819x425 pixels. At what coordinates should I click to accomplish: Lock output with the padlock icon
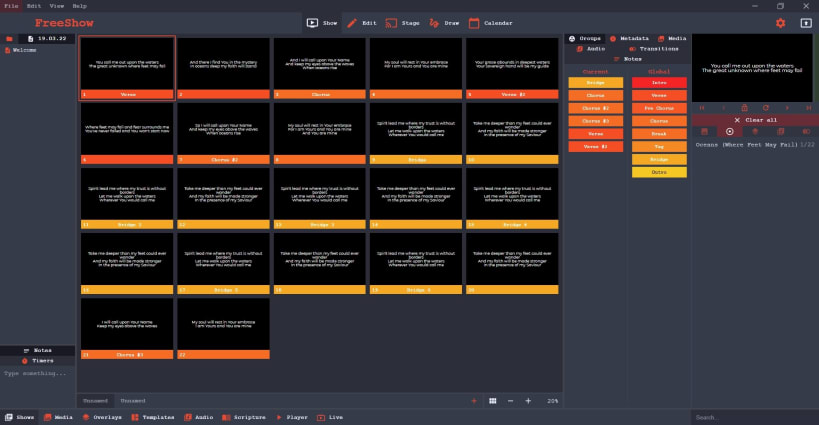click(744, 108)
